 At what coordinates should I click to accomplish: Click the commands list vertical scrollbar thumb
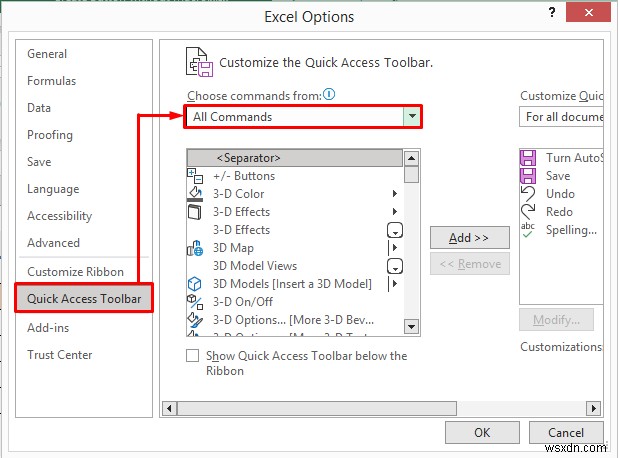411,175
